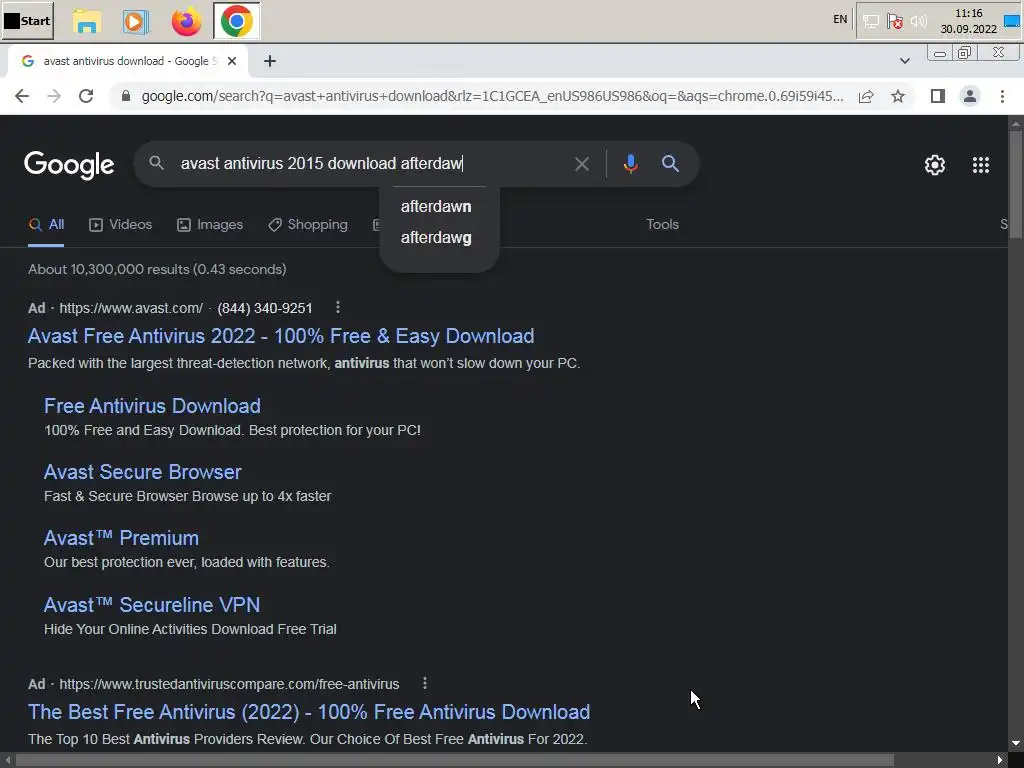Open options for the avast.com ad

coord(337,307)
